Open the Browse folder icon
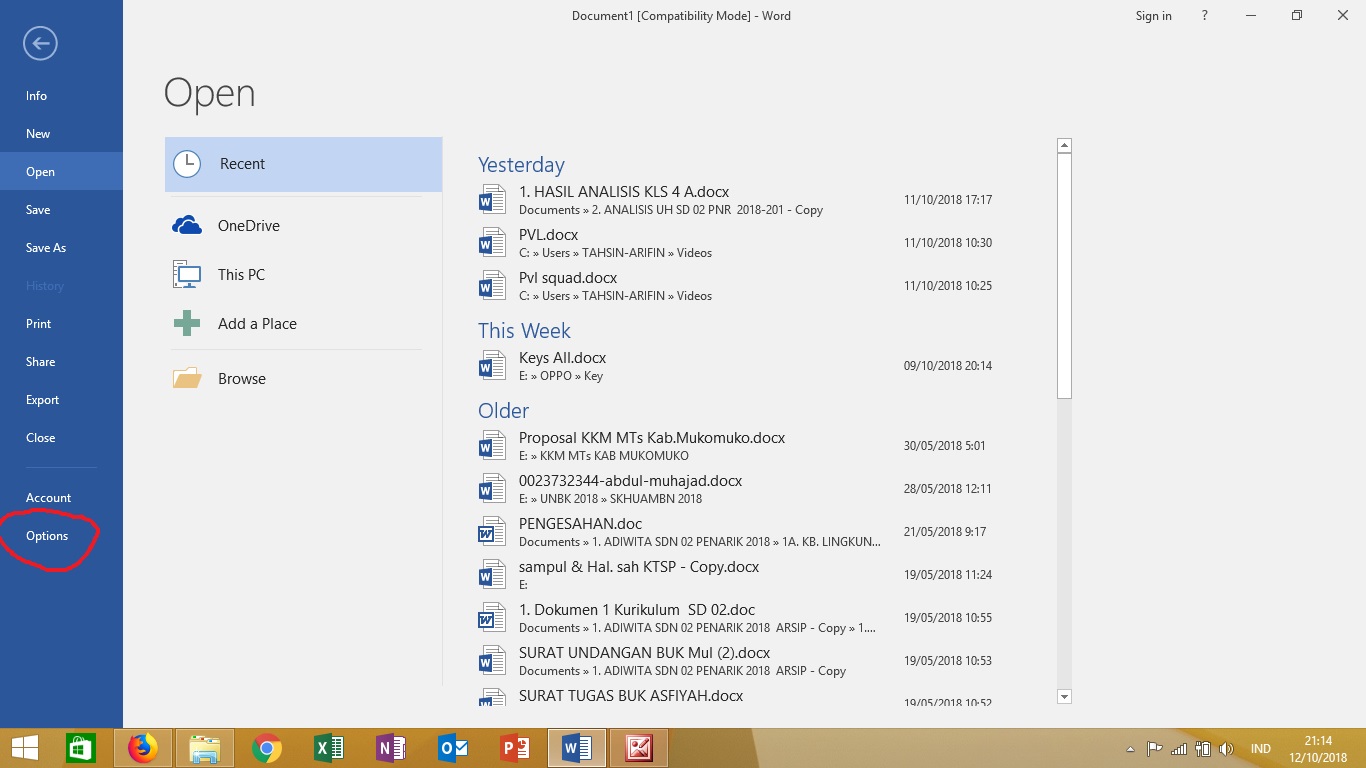 (186, 378)
